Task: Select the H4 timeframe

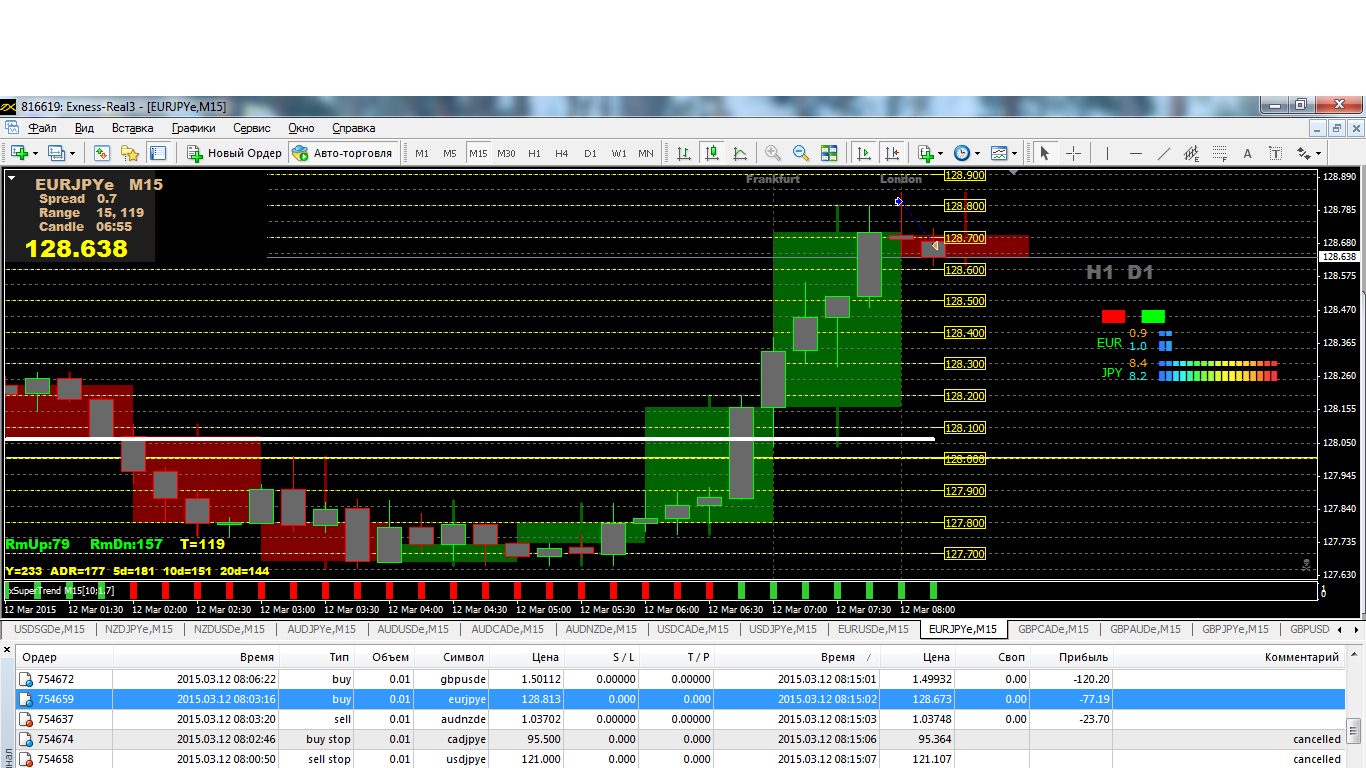Action: point(562,153)
